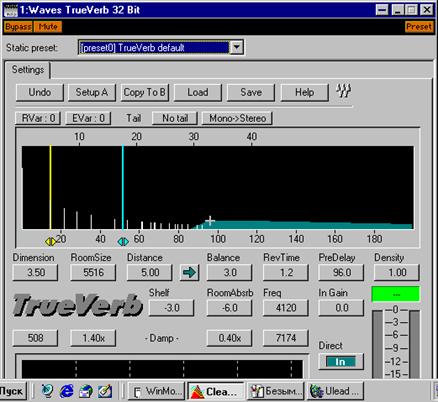The width and height of the screenshot is (438, 402).
Task: Click the frequency response graph at bottom
Action: pyautogui.click(x=162, y=369)
